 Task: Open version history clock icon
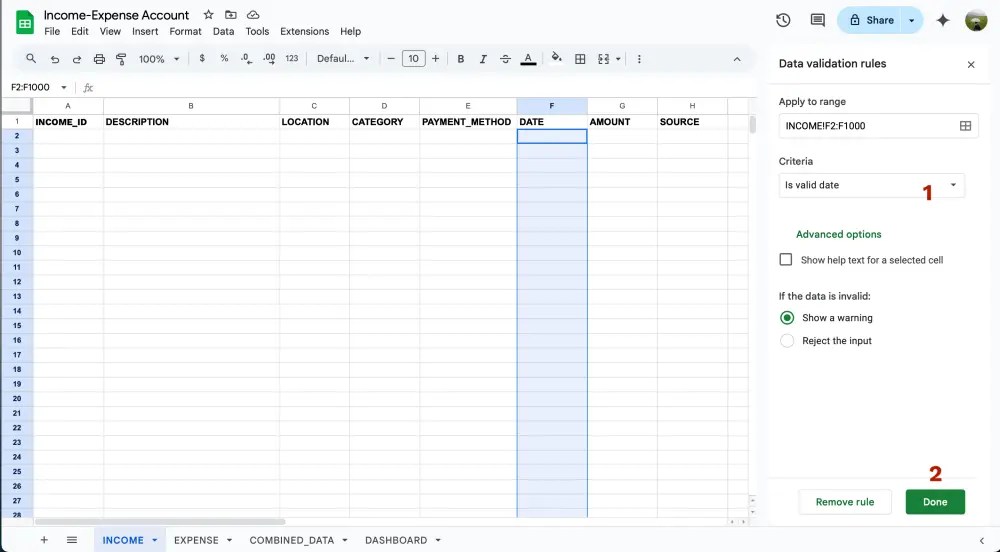783,20
